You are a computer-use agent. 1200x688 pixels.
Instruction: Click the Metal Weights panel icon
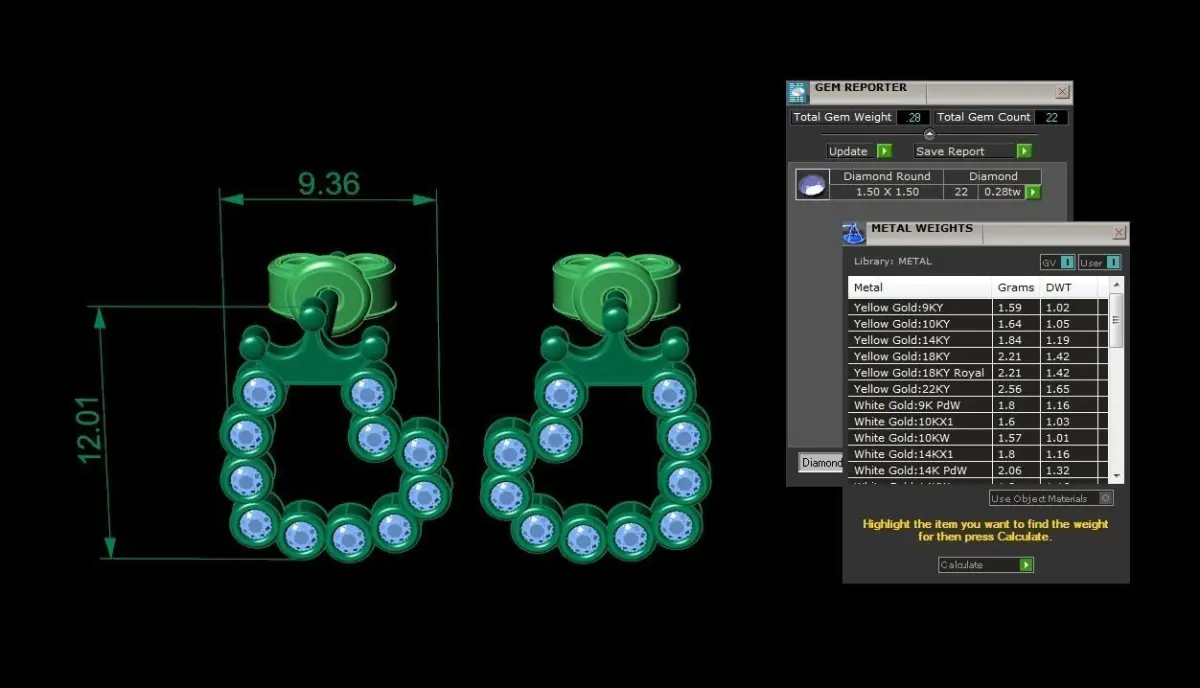[x=853, y=233]
